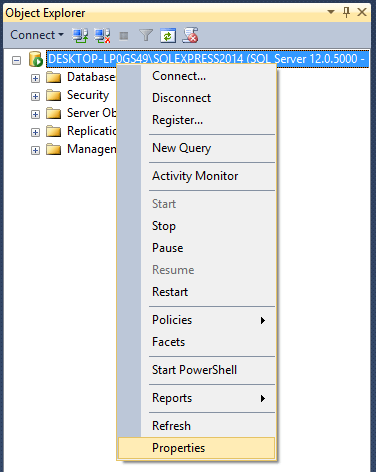Viewport: 376px width, 472px height.
Task: Select the Server Objects tree label
Action: 91,113
